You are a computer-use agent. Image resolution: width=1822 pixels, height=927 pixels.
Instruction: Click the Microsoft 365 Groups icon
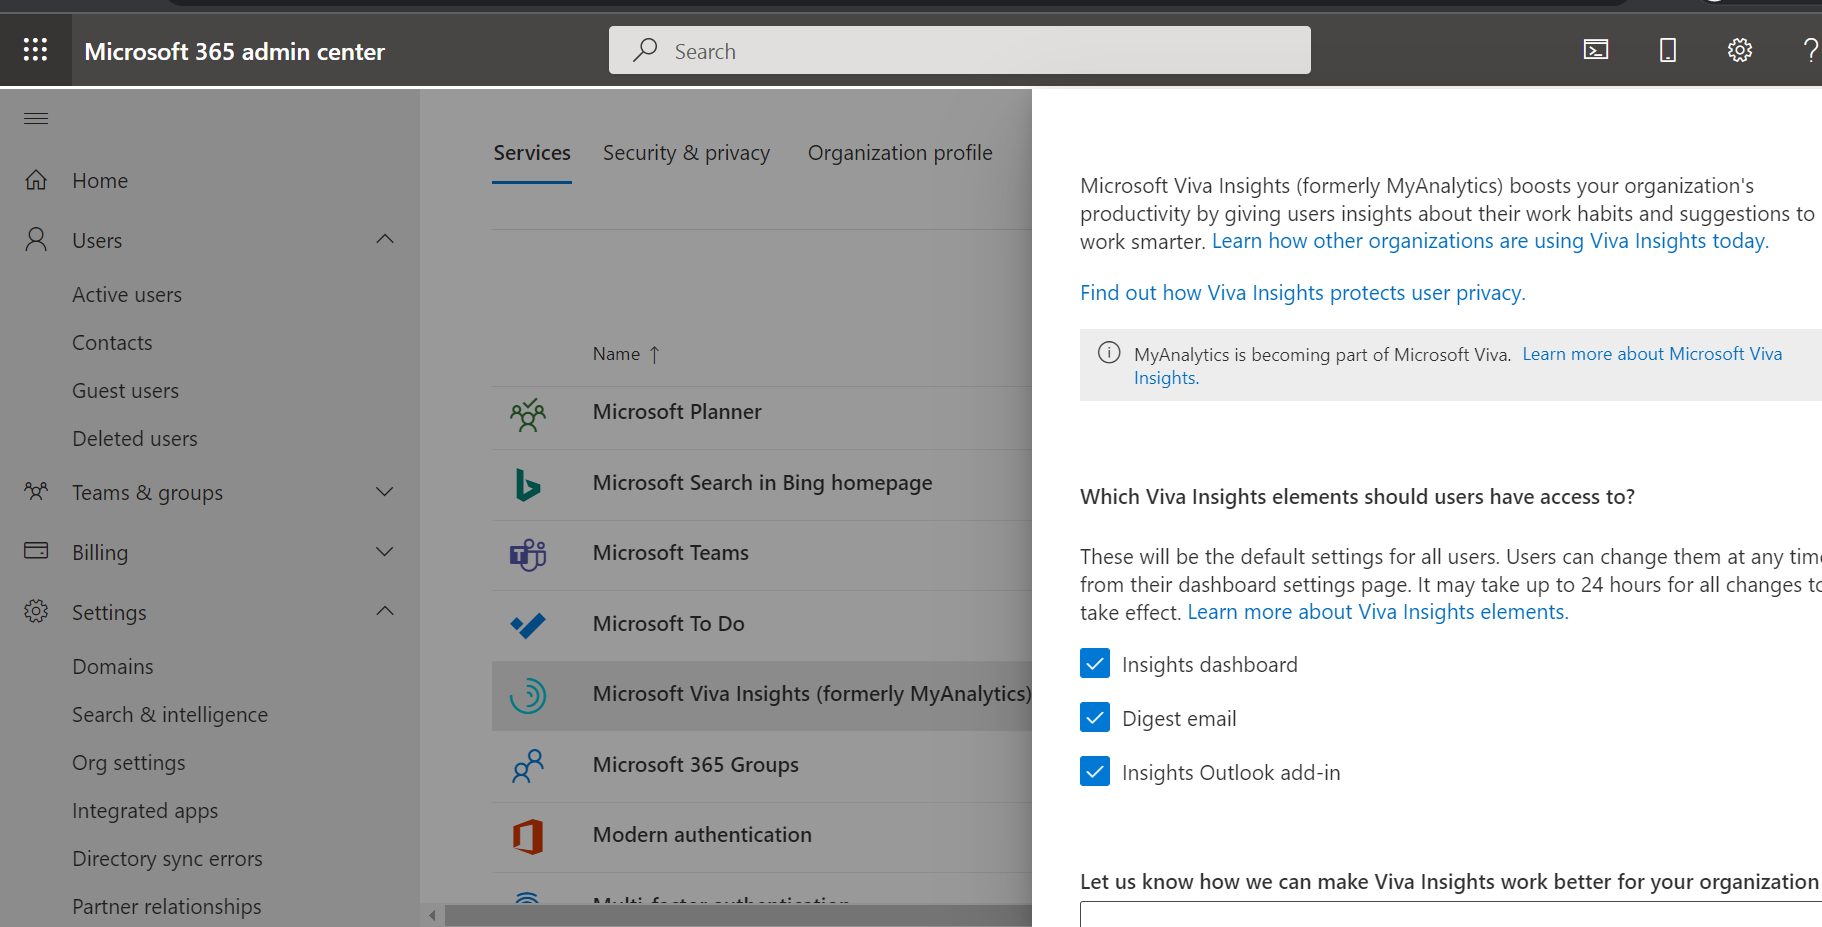tap(527, 766)
